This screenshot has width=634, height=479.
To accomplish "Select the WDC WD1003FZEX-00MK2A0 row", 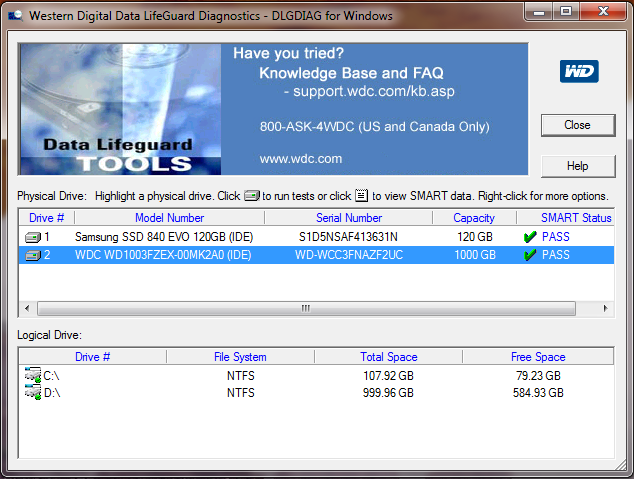I will click(x=316, y=255).
